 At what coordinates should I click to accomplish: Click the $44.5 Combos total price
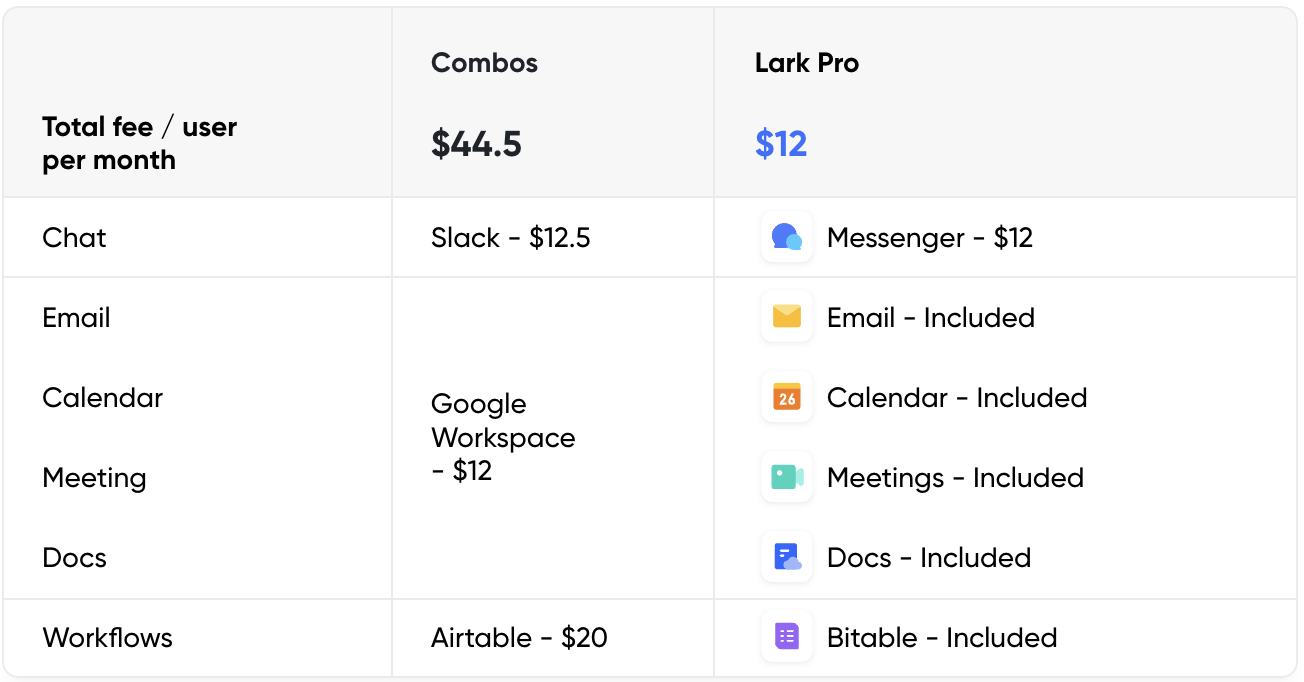[x=476, y=144]
